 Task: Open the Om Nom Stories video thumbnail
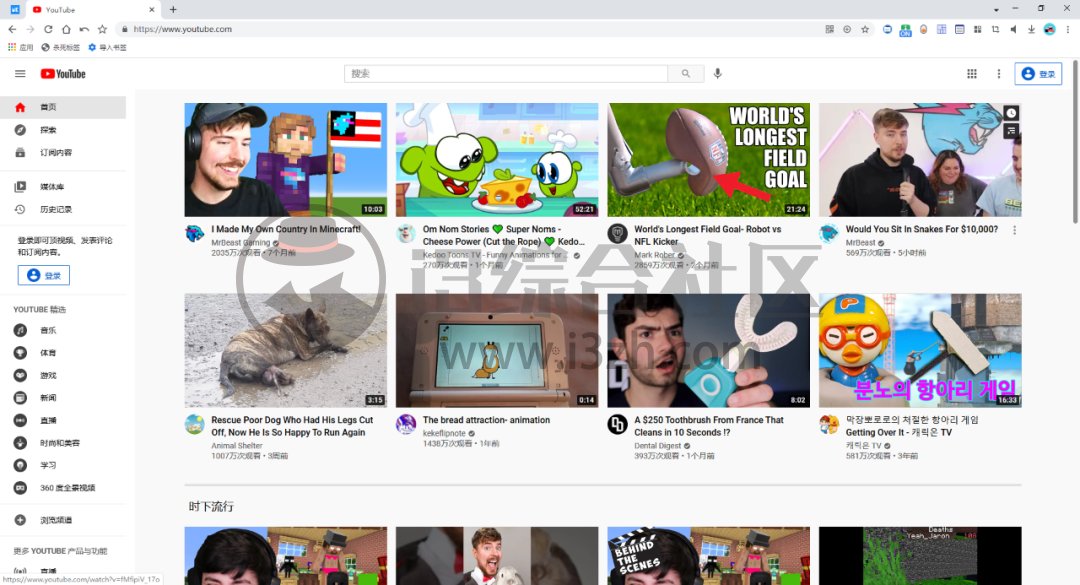click(497, 160)
